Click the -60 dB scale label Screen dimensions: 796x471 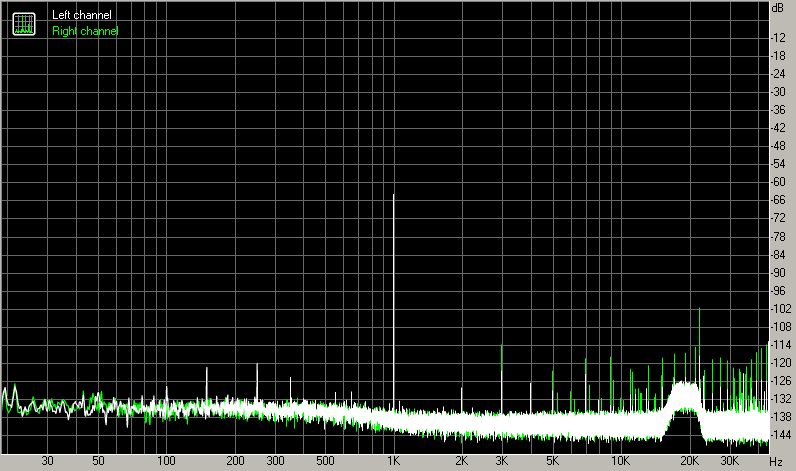tap(778, 182)
